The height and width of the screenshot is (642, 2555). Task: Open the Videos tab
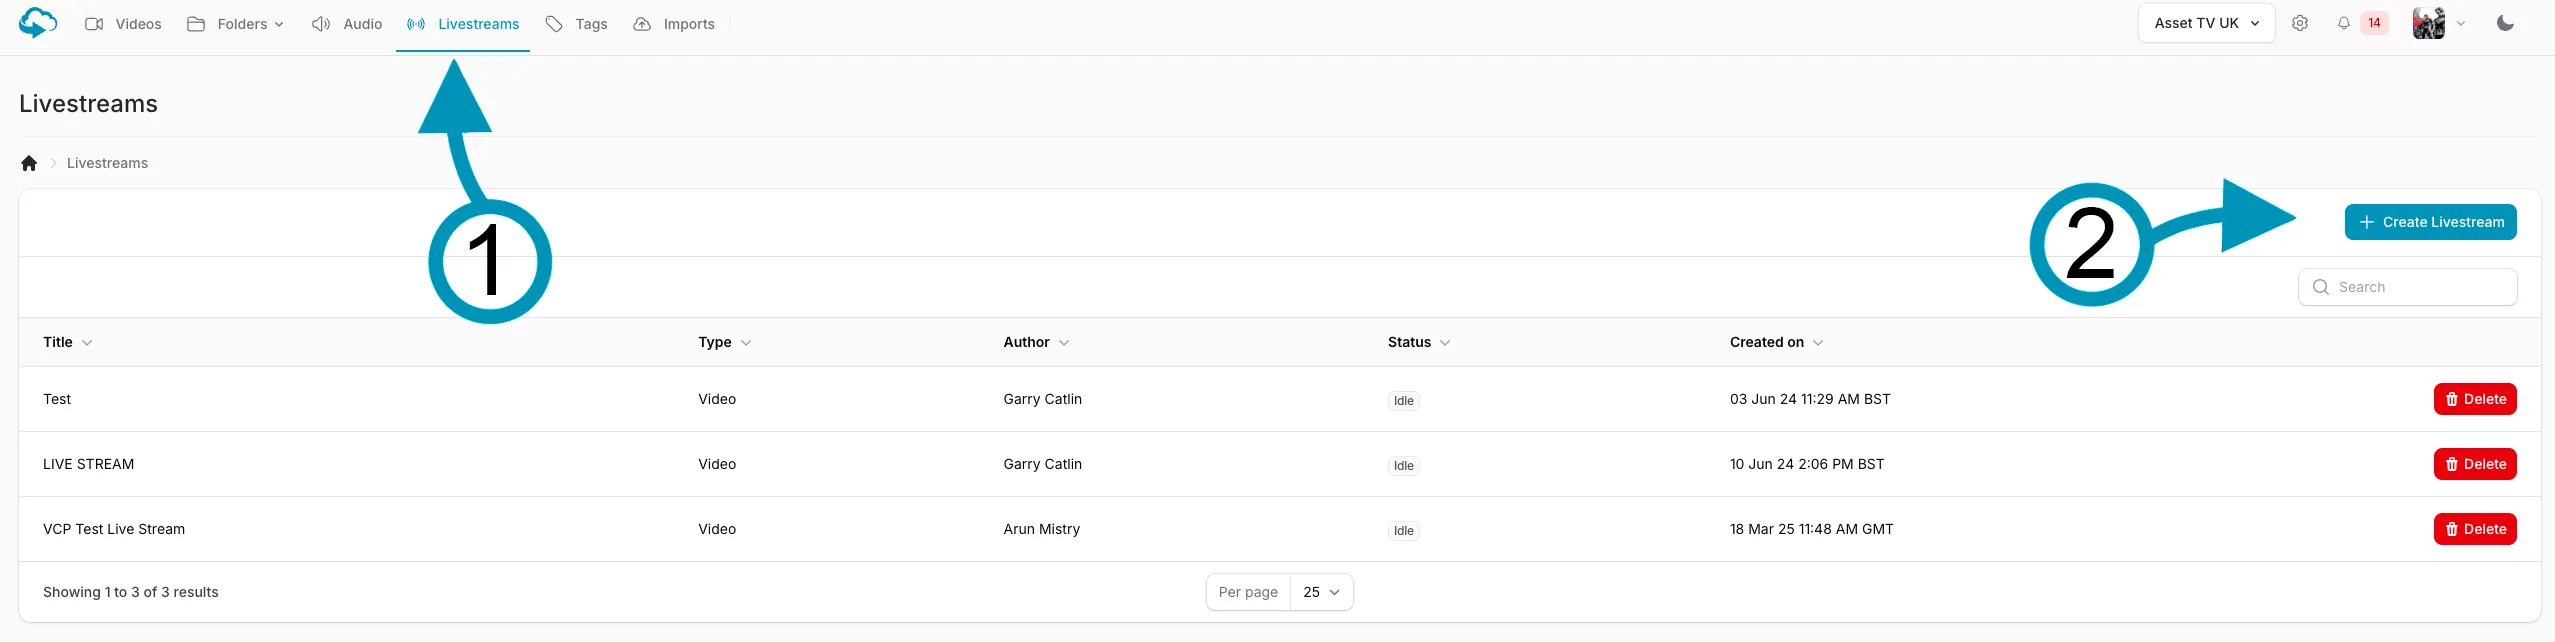123,24
